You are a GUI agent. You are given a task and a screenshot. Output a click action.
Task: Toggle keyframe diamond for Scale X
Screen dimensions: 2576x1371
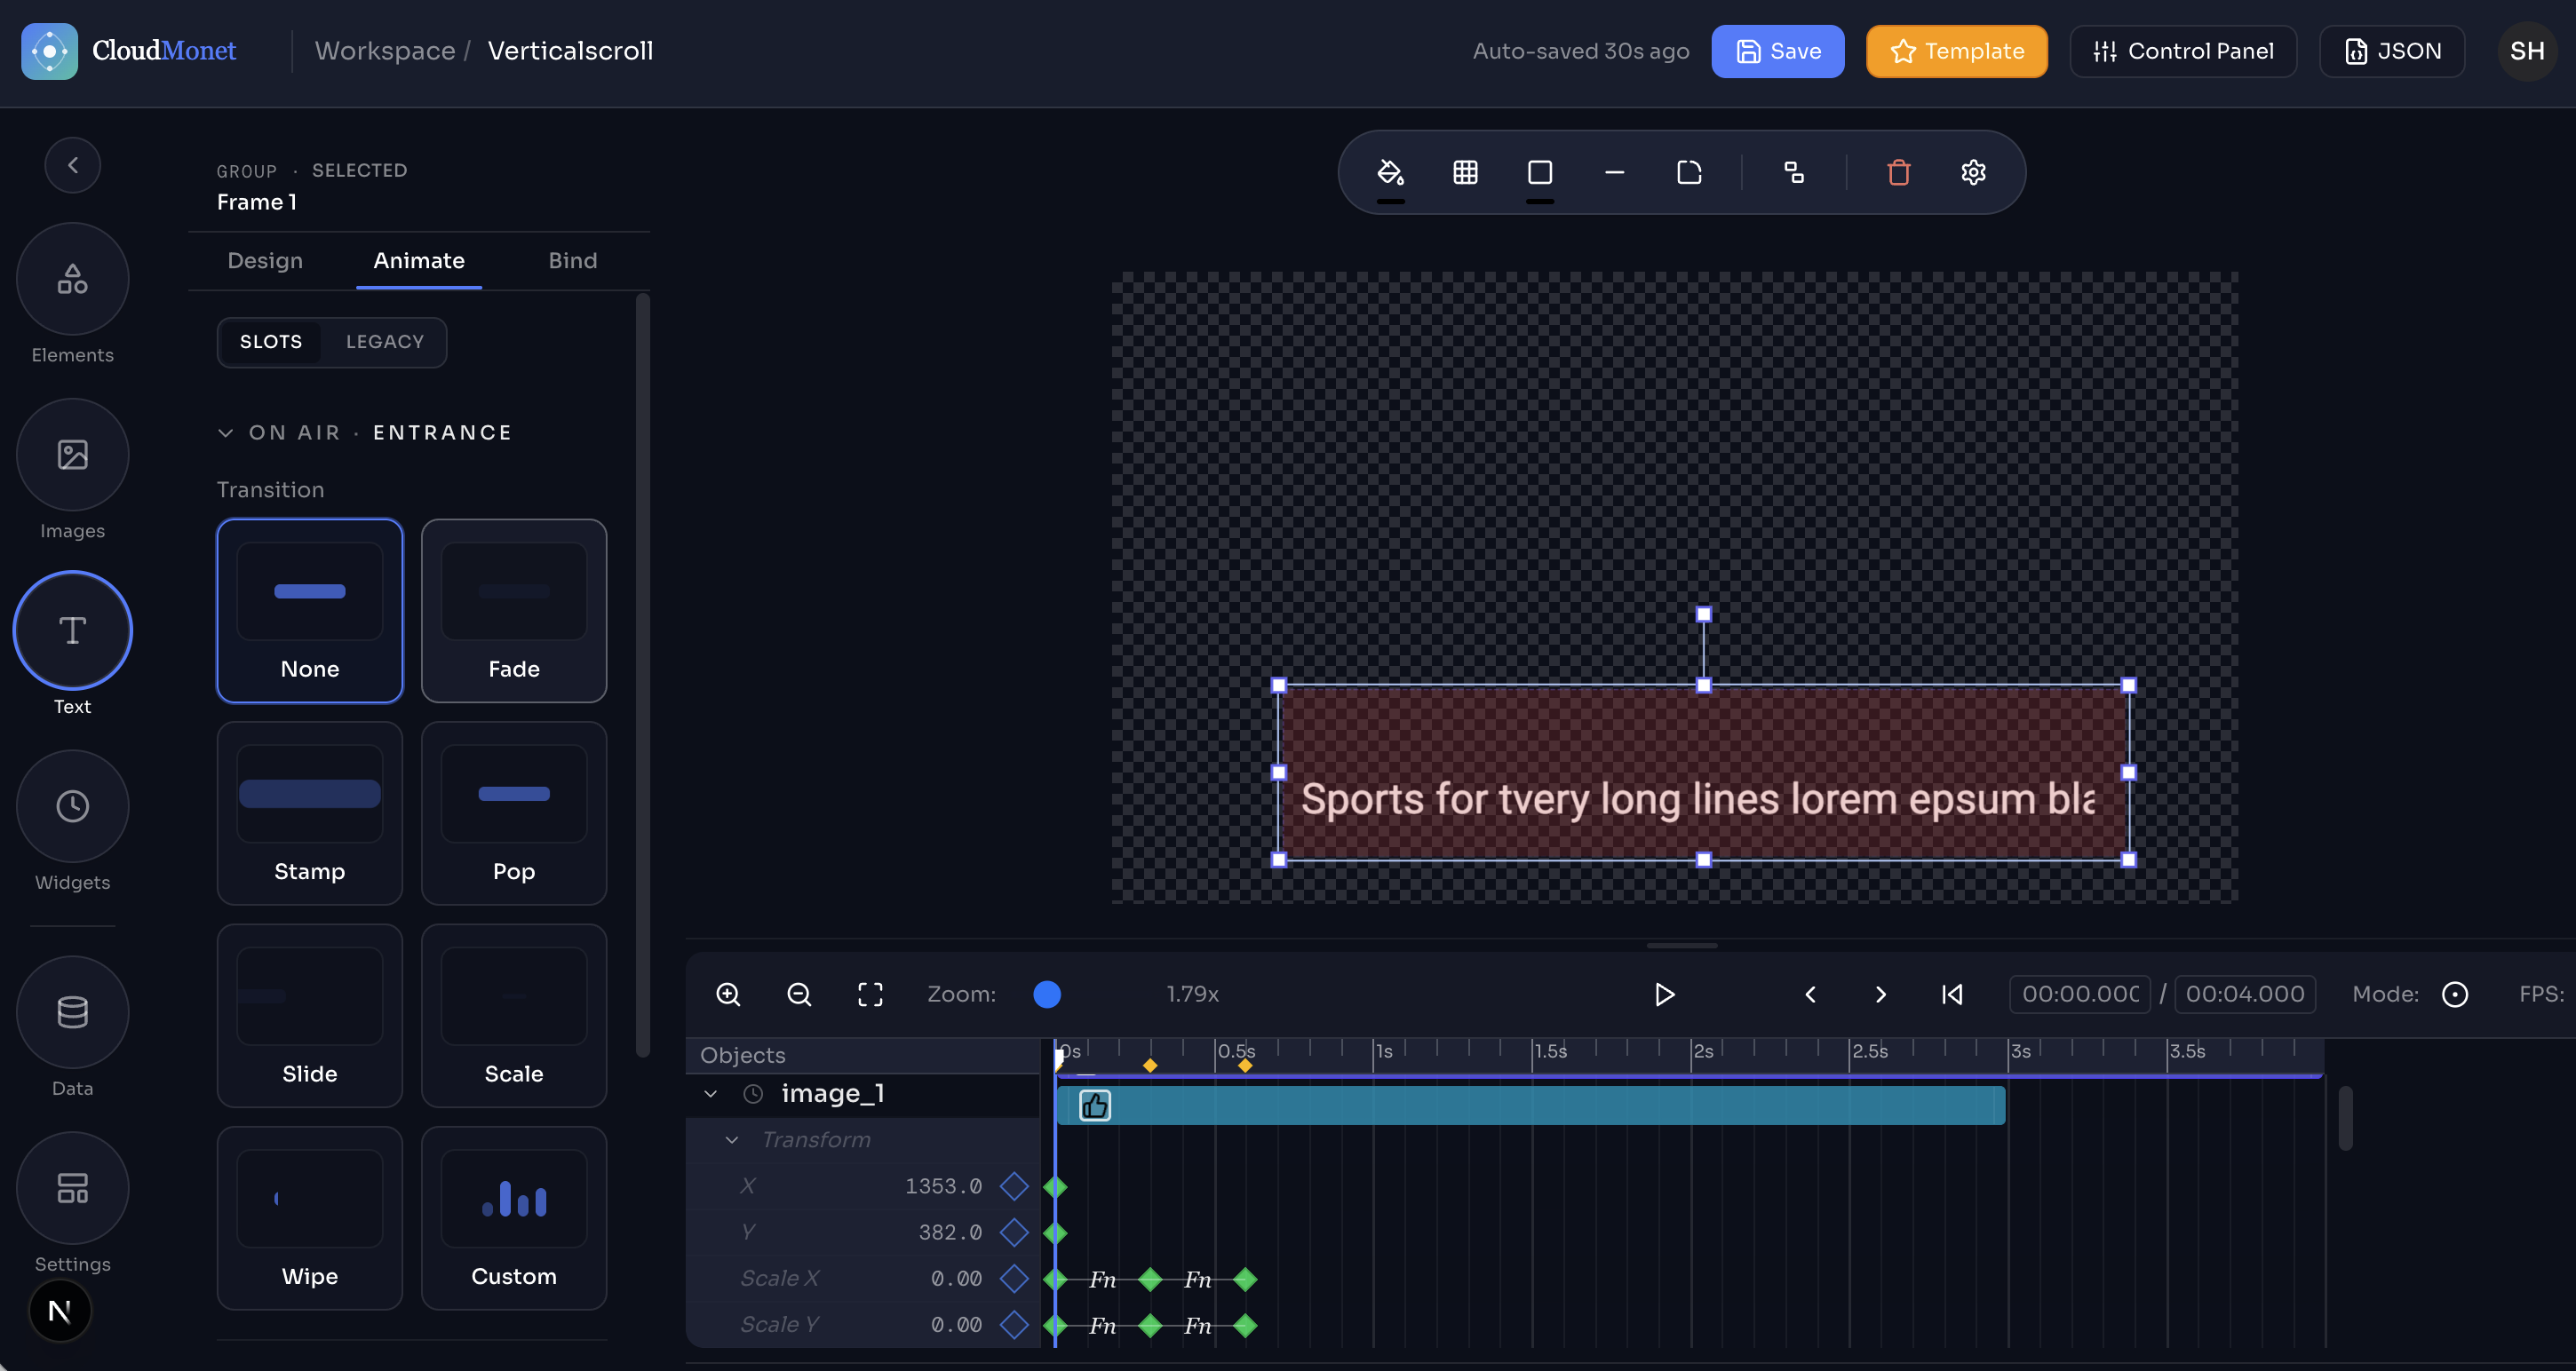1014,1278
